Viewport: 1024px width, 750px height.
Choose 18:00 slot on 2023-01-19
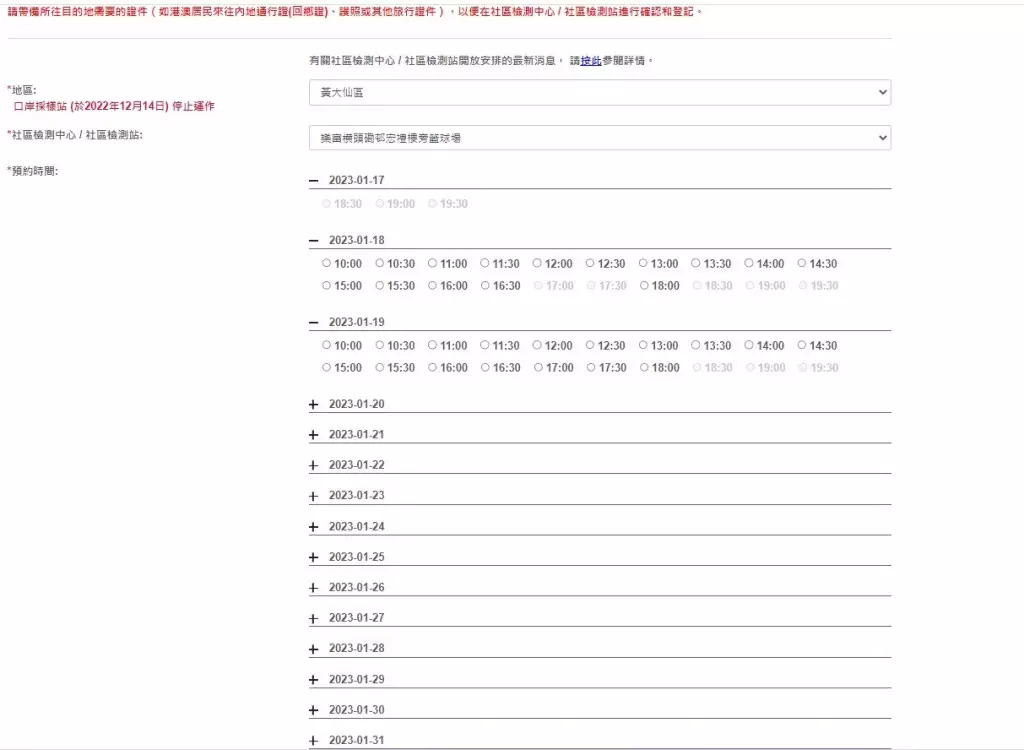644,368
